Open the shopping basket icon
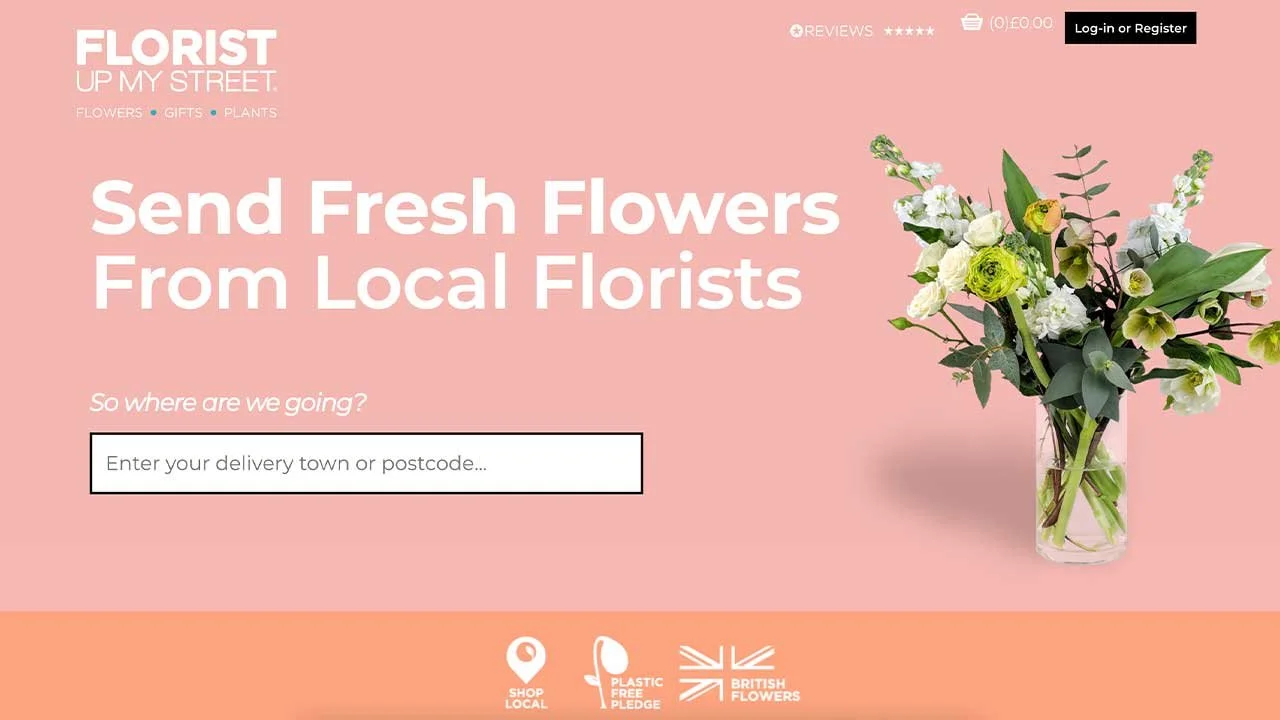The width and height of the screenshot is (1280, 720). pyautogui.click(x=971, y=22)
